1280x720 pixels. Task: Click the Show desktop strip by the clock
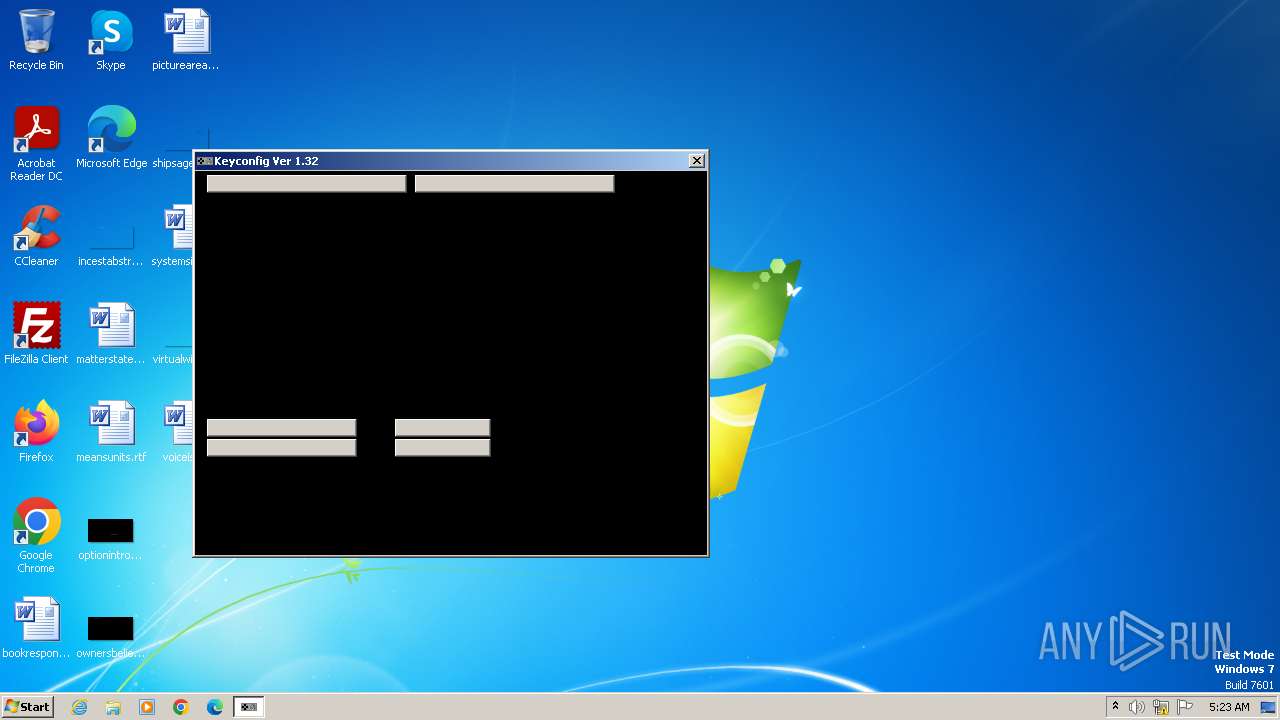(x=1269, y=707)
